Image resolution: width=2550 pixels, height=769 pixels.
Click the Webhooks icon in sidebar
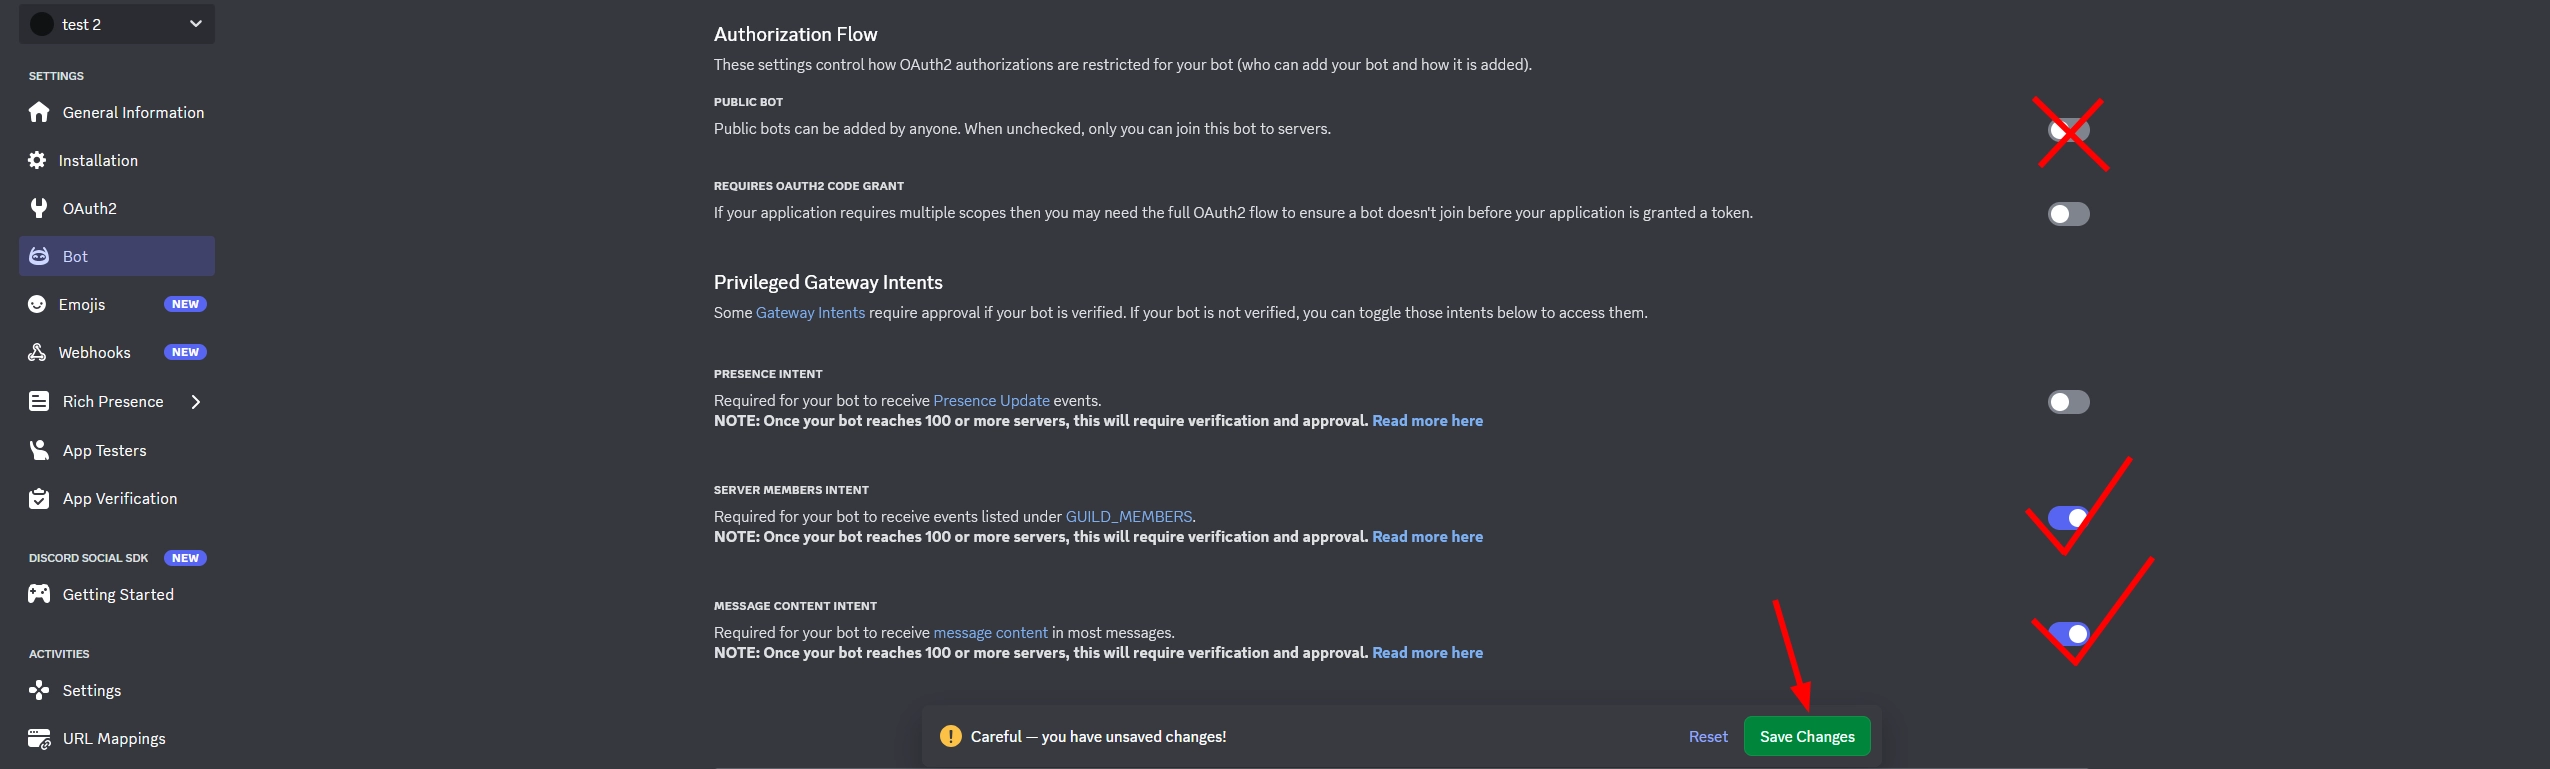click(x=37, y=352)
